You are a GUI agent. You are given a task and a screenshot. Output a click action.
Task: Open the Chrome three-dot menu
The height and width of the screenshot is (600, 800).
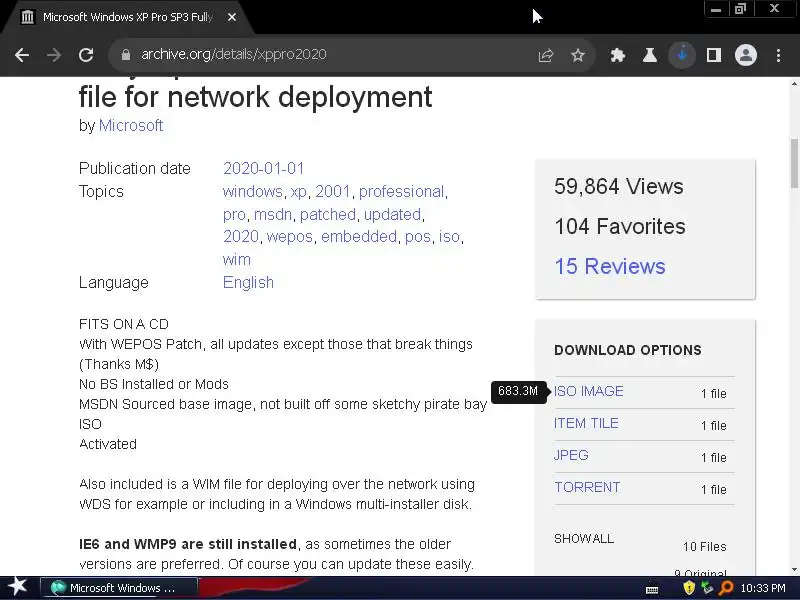point(778,55)
